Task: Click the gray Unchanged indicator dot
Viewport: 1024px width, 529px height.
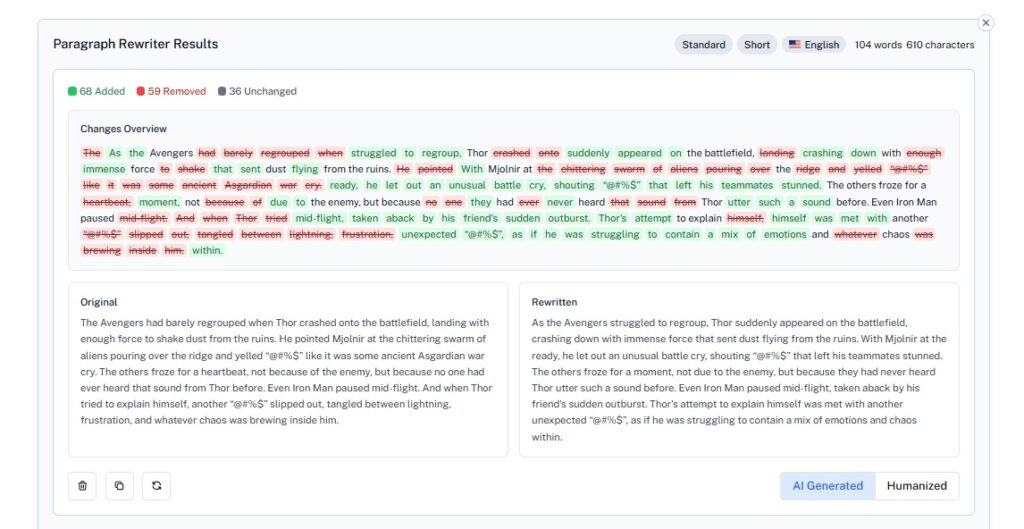Action: pyautogui.click(x=221, y=91)
